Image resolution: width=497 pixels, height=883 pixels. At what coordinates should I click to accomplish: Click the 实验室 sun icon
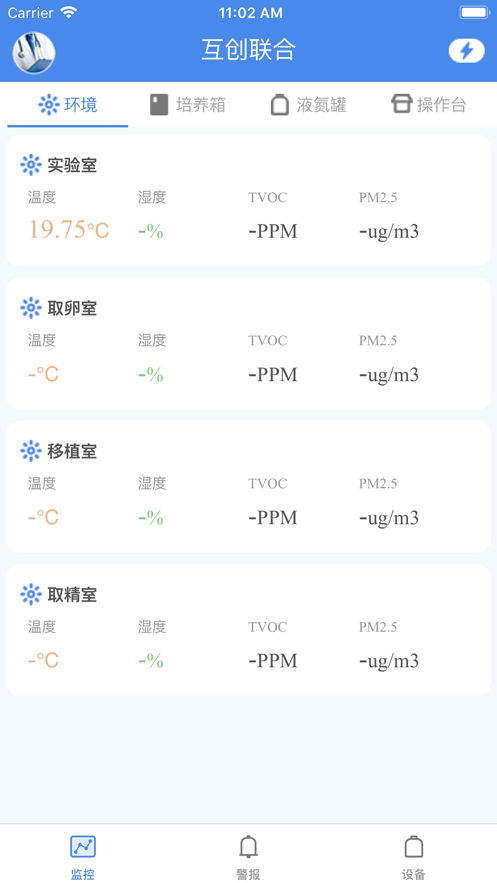tap(31, 165)
